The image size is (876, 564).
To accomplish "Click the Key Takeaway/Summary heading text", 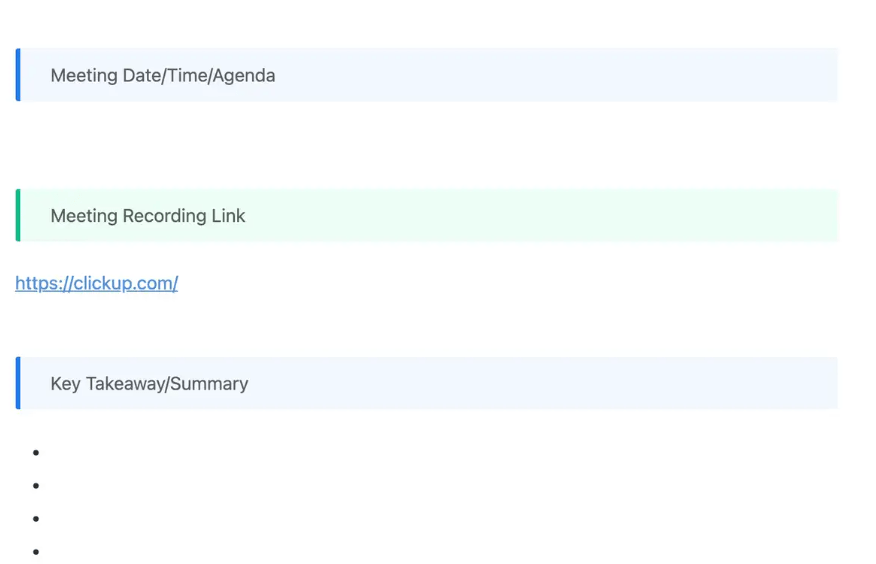I will (x=149, y=384).
